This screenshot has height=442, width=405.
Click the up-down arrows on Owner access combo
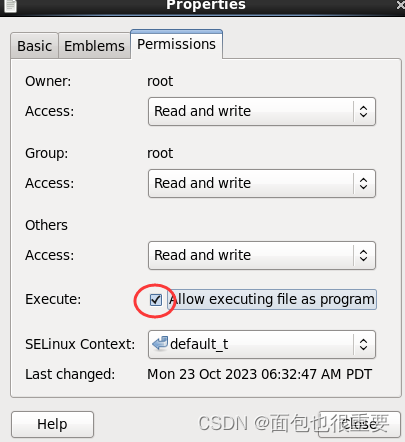click(363, 111)
